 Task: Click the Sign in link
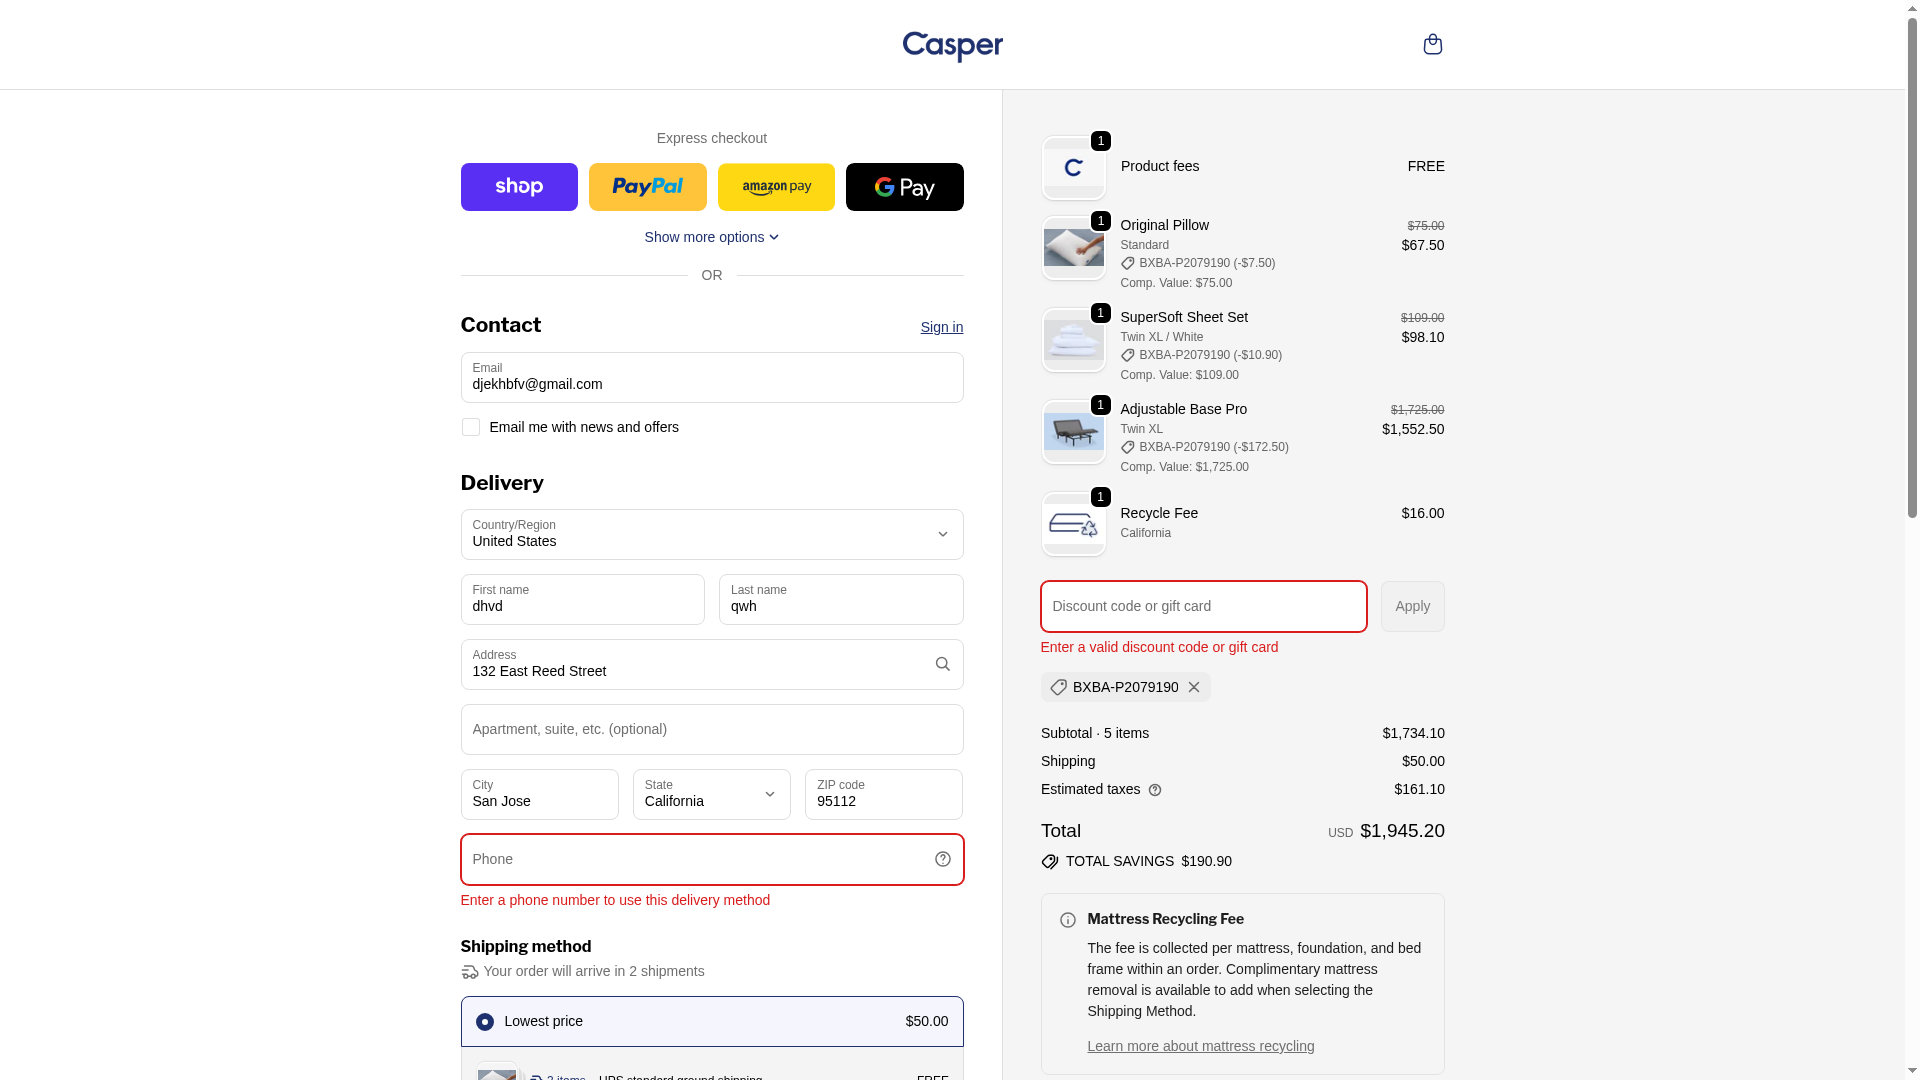point(941,327)
